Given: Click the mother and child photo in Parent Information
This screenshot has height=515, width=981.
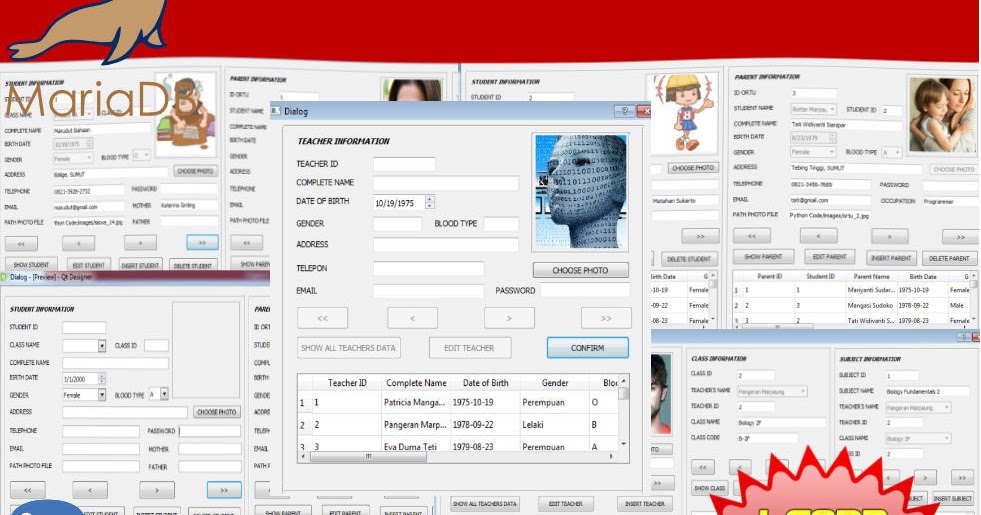Looking at the screenshot, I should pos(942,115).
